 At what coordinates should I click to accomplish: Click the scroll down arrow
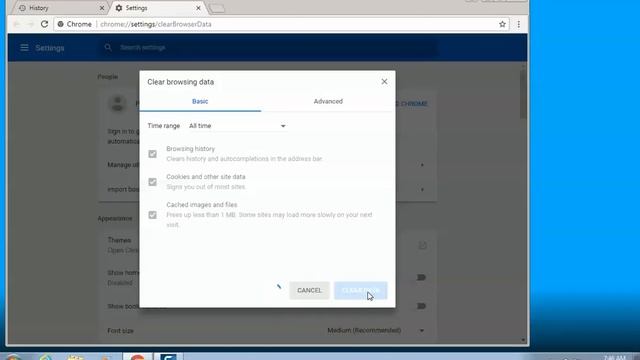(x=523, y=340)
